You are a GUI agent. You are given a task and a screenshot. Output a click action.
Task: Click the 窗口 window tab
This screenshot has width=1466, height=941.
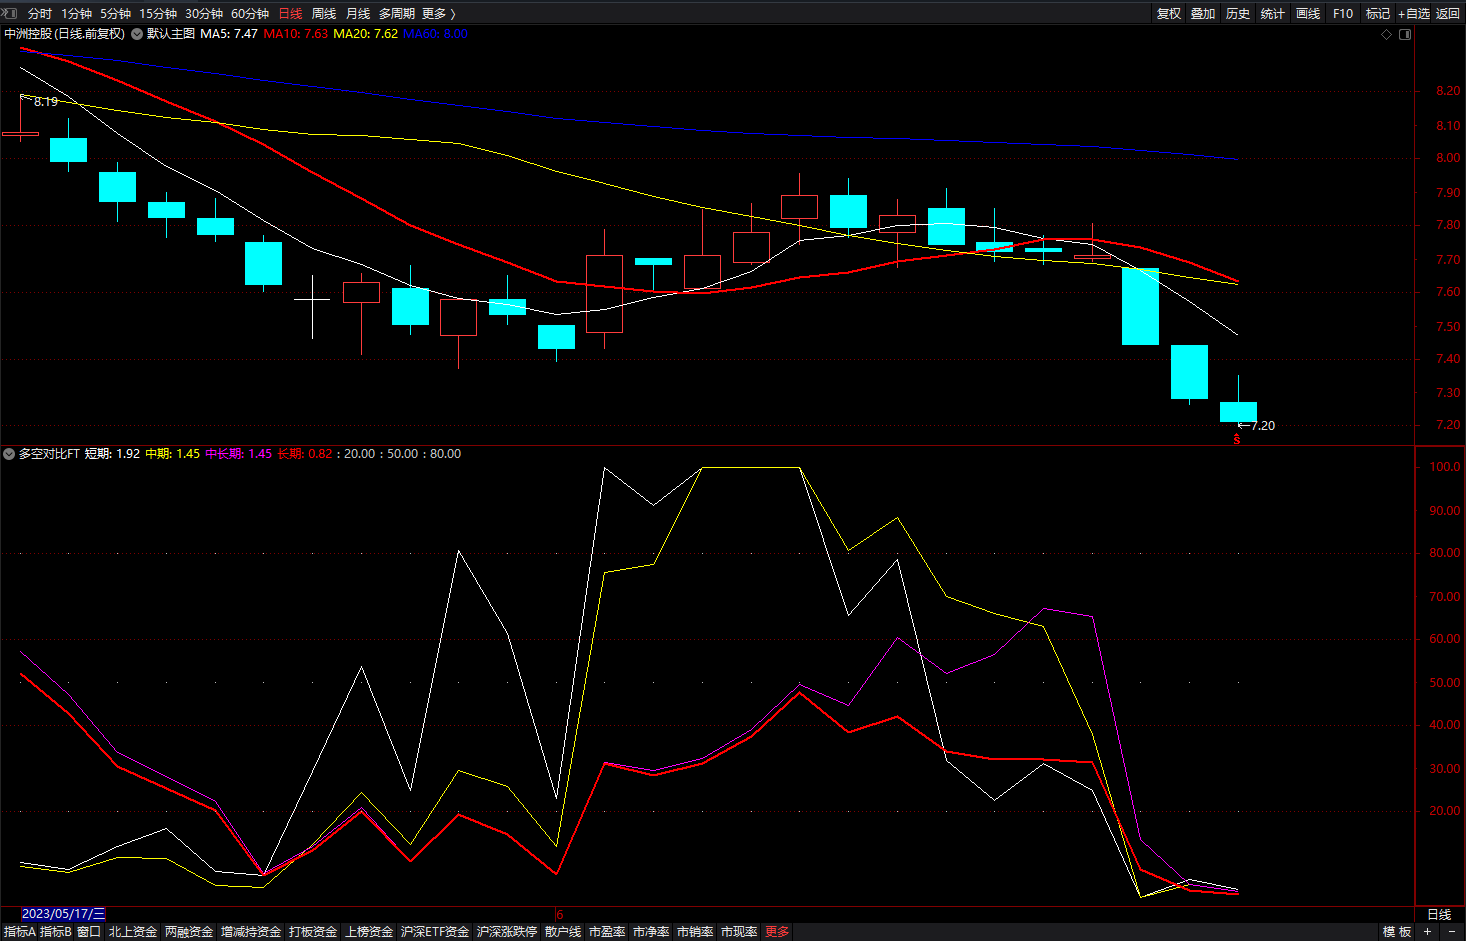(x=89, y=932)
